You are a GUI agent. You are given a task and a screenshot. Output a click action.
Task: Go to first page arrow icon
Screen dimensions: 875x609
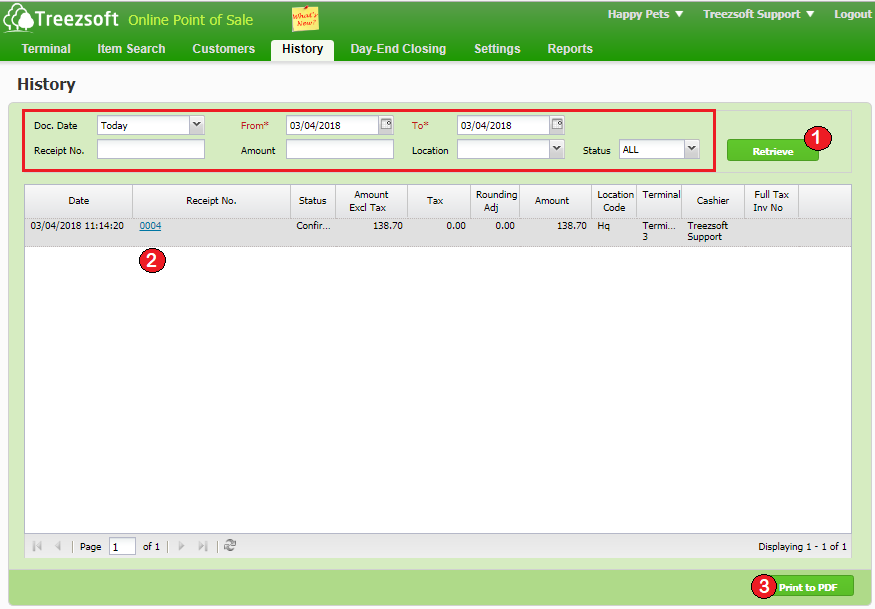coord(38,546)
